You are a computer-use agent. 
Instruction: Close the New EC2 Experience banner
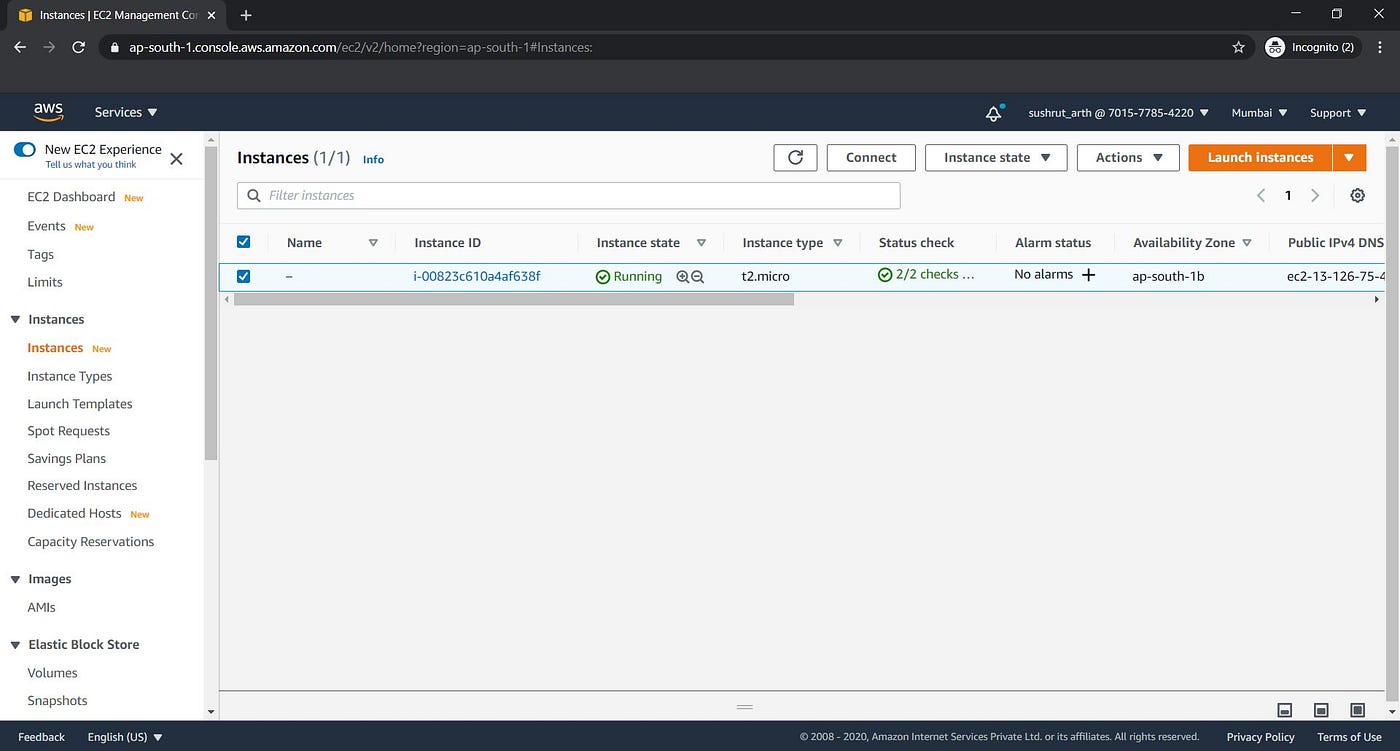coord(177,158)
